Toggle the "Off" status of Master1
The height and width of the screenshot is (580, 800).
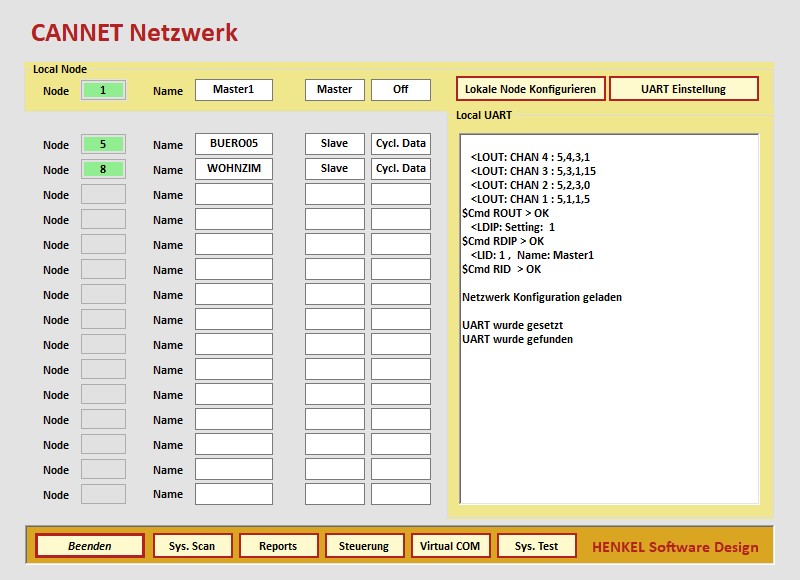pyautogui.click(x=401, y=89)
